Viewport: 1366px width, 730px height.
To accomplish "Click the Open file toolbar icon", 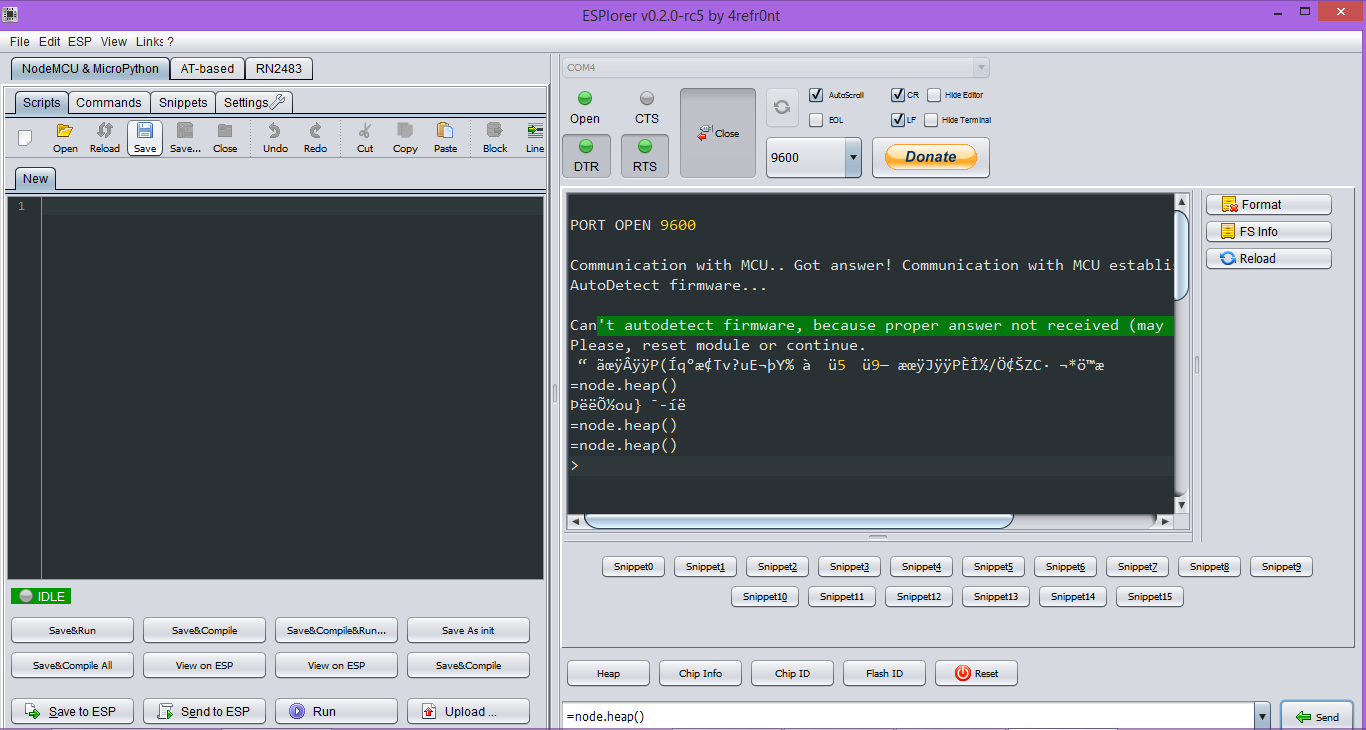I will tap(65, 137).
